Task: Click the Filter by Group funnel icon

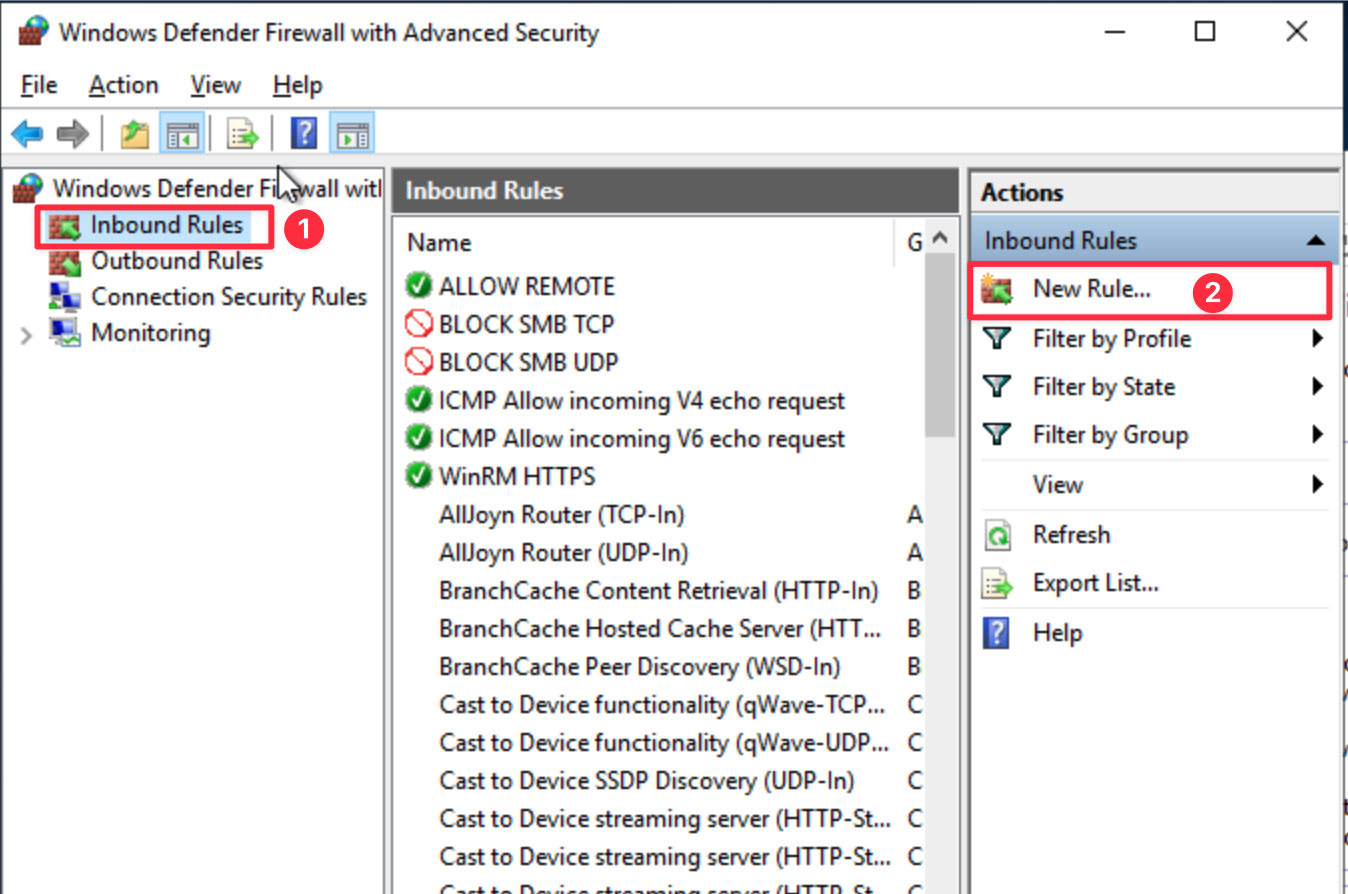Action: click(x=997, y=435)
